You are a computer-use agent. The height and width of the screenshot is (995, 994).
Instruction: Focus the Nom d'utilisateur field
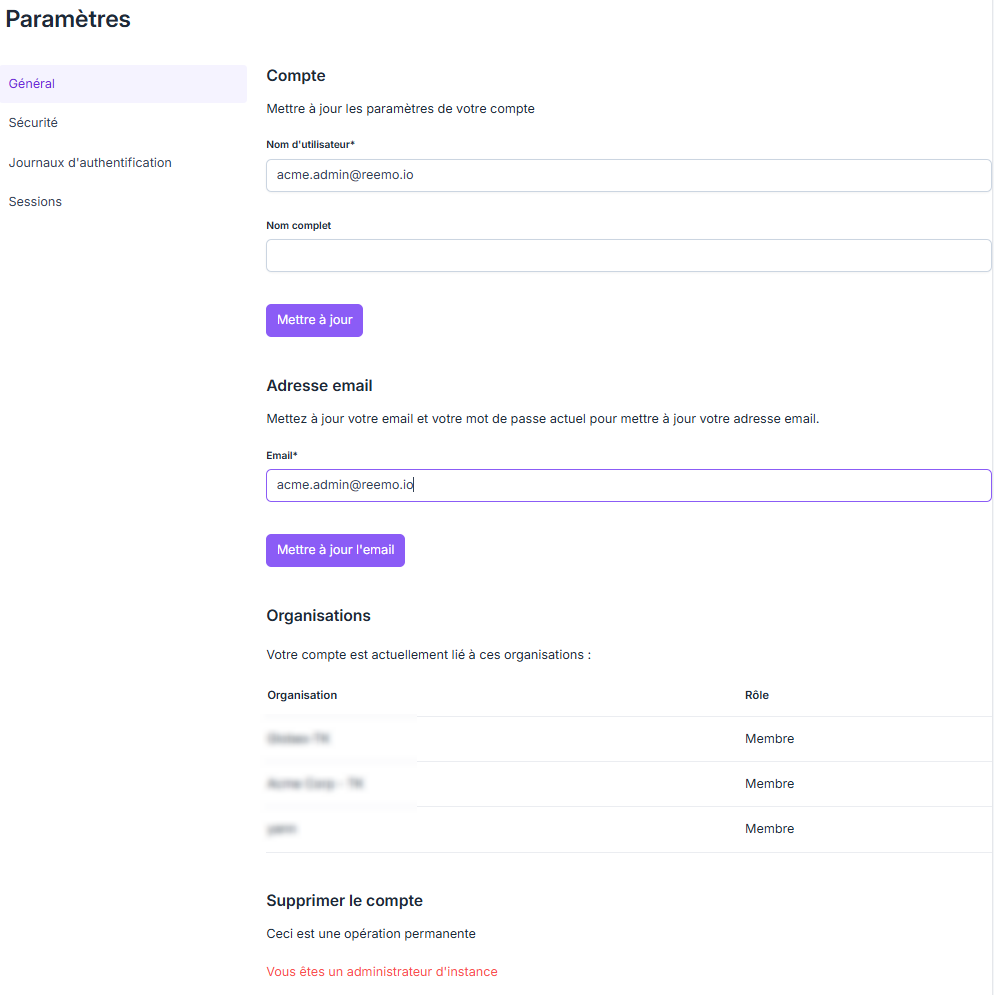(628, 175)
